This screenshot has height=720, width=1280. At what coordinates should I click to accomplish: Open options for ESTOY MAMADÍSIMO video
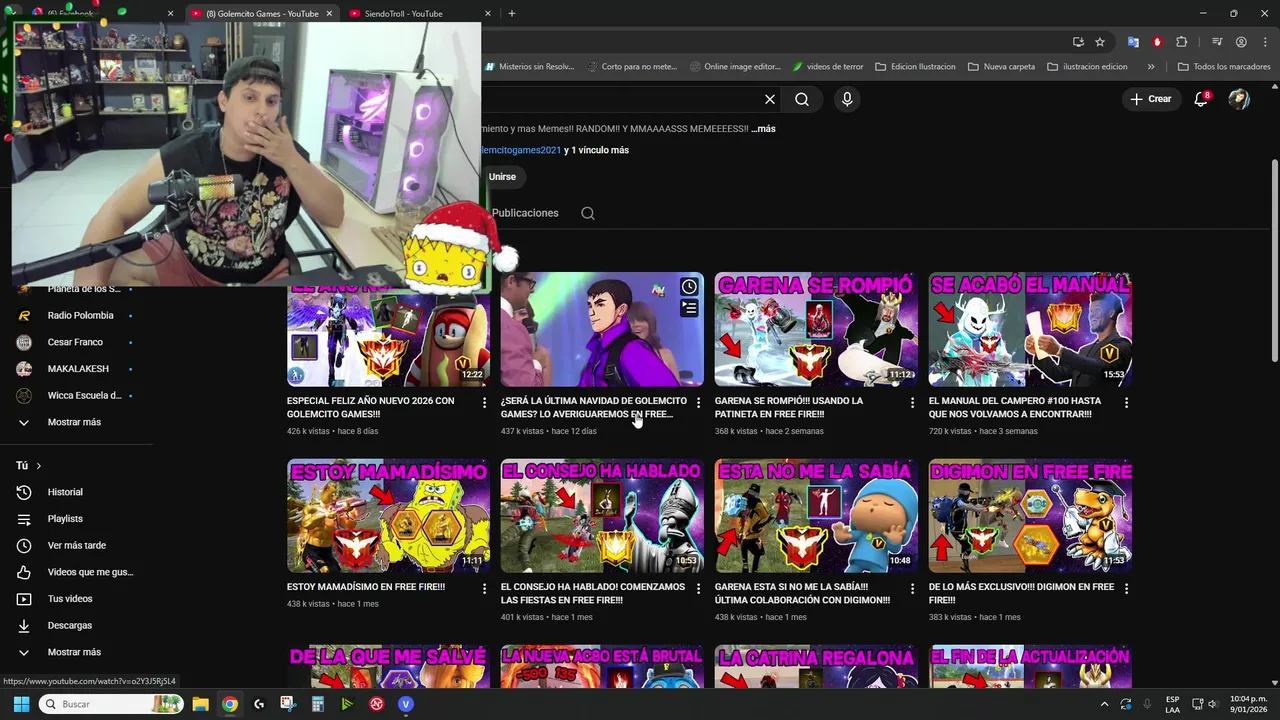pyautogui.click(x=484, y=589)
